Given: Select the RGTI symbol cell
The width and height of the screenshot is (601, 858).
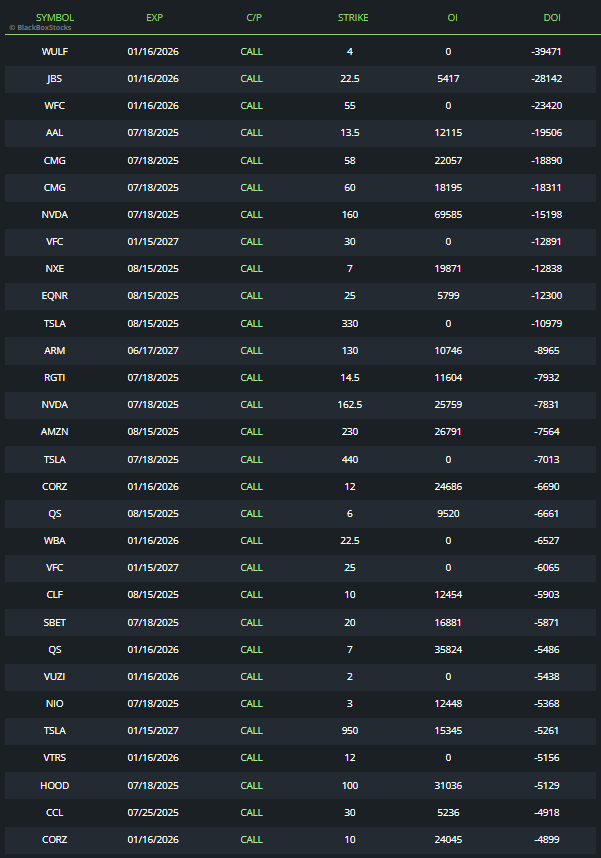Looking at the screenshot, I should tap(55, 378).
